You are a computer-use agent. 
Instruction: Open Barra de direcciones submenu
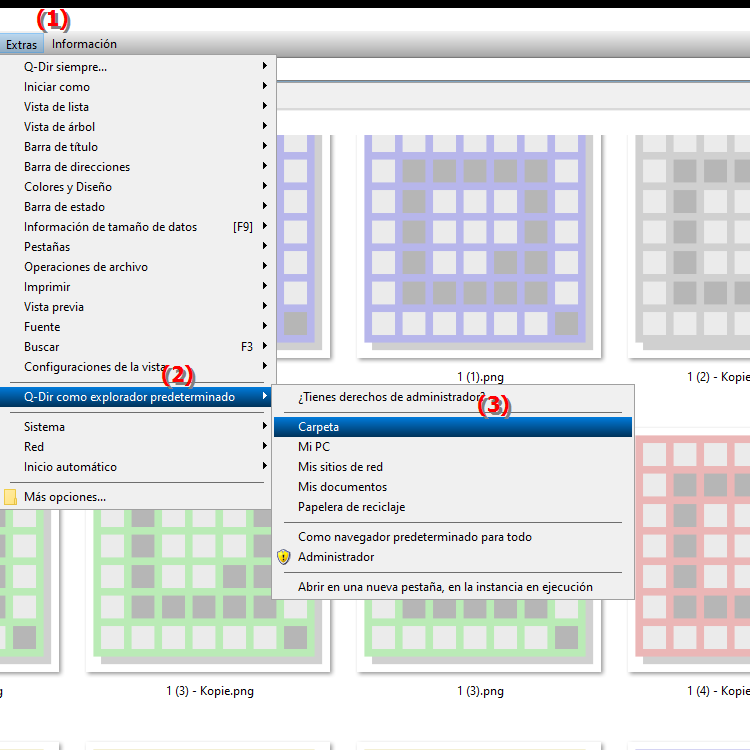point(138,167)
